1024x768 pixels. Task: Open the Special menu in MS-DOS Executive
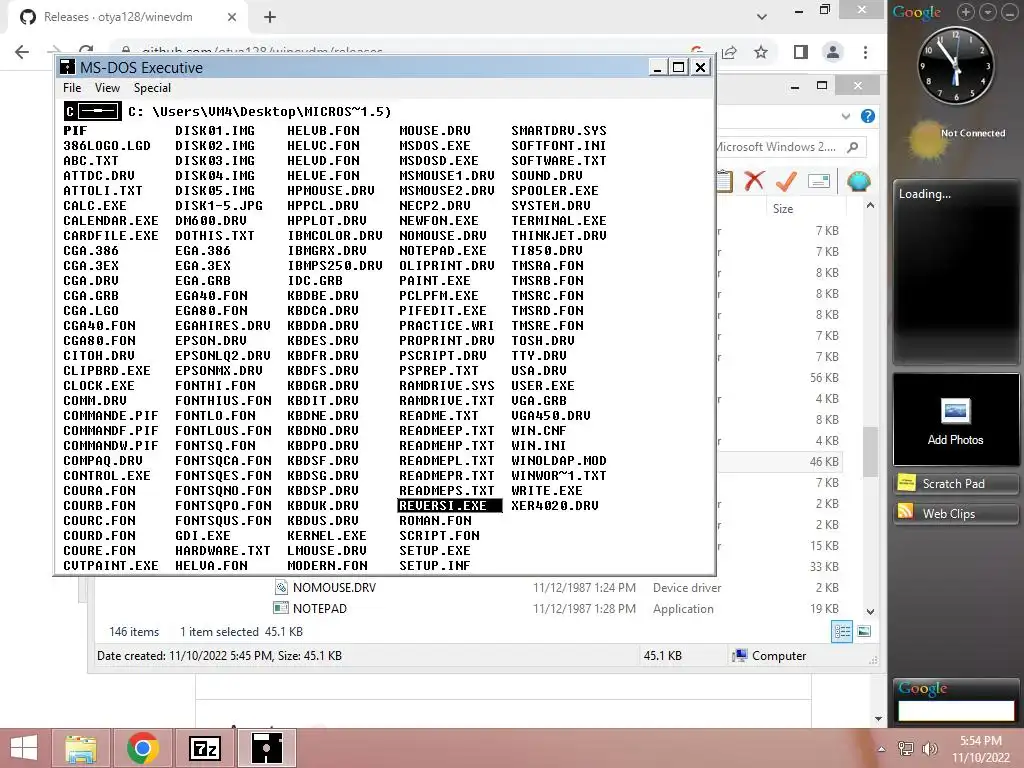point(152,88)
